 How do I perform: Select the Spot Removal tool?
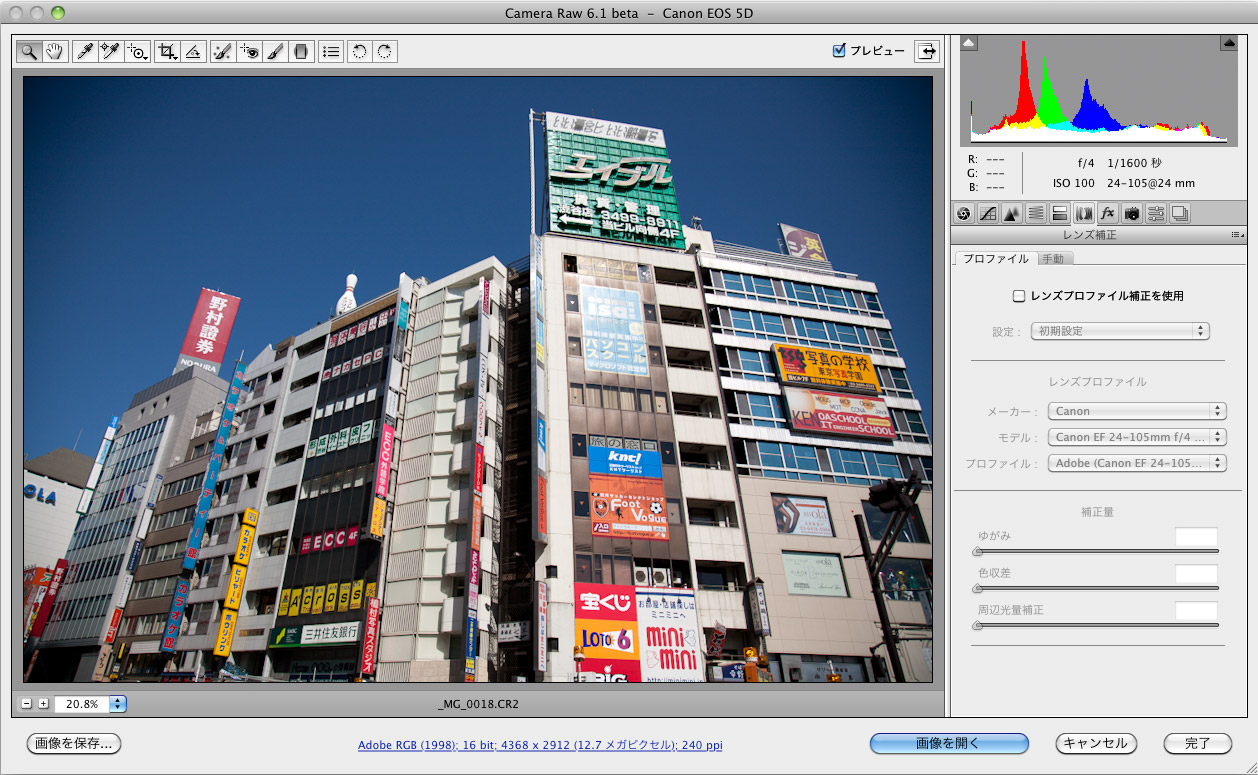(223, 51)
